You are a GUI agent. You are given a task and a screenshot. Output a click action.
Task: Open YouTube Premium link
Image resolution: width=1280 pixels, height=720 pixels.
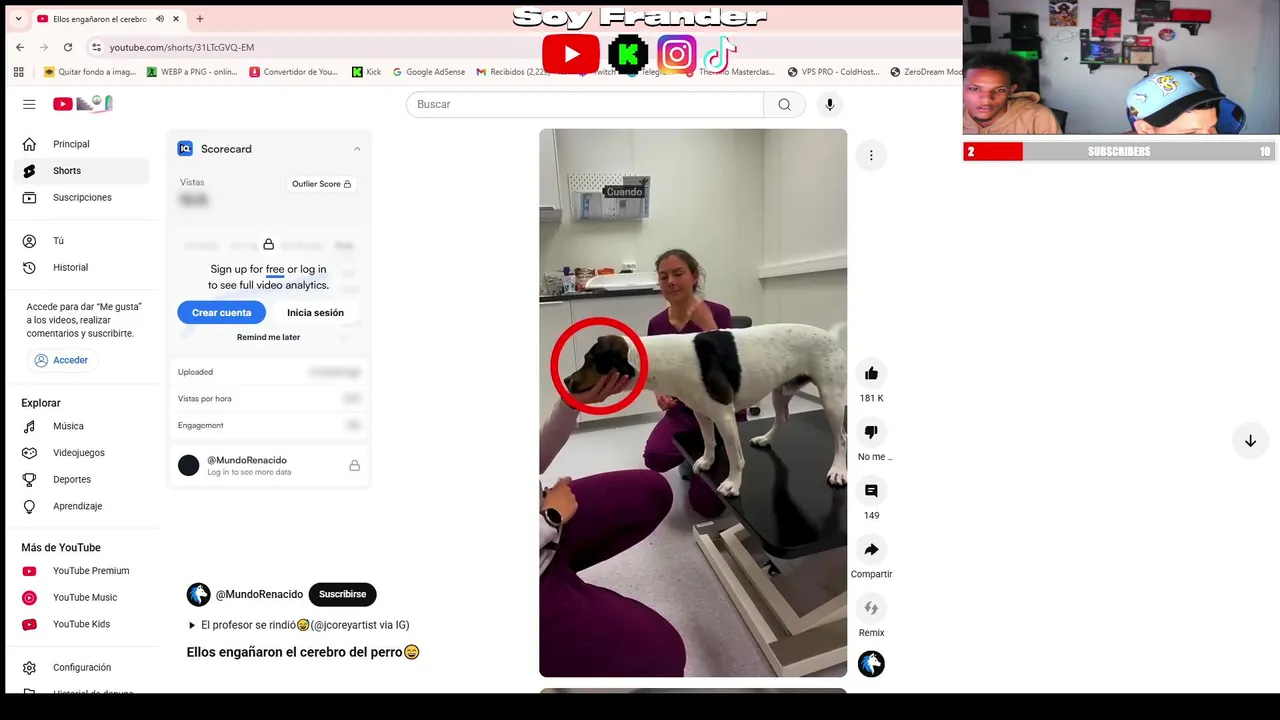point(84,571)
